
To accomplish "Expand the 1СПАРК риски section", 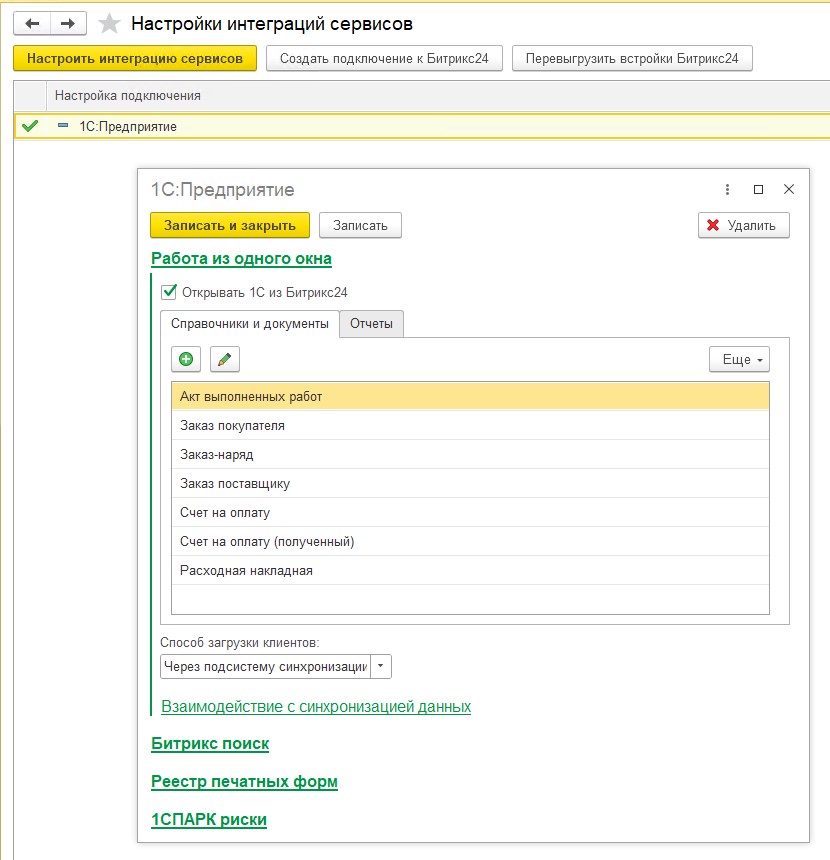I will (209, 819).
